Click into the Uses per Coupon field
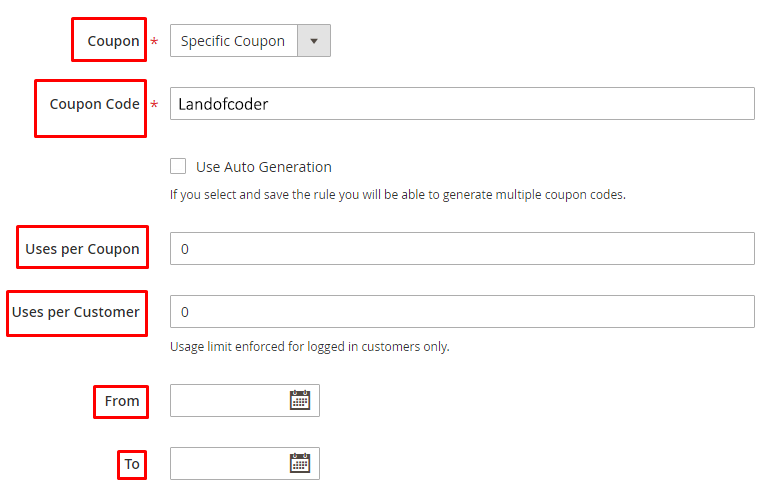This screenshot has width=772, height=495. click(x=462, y=249)
